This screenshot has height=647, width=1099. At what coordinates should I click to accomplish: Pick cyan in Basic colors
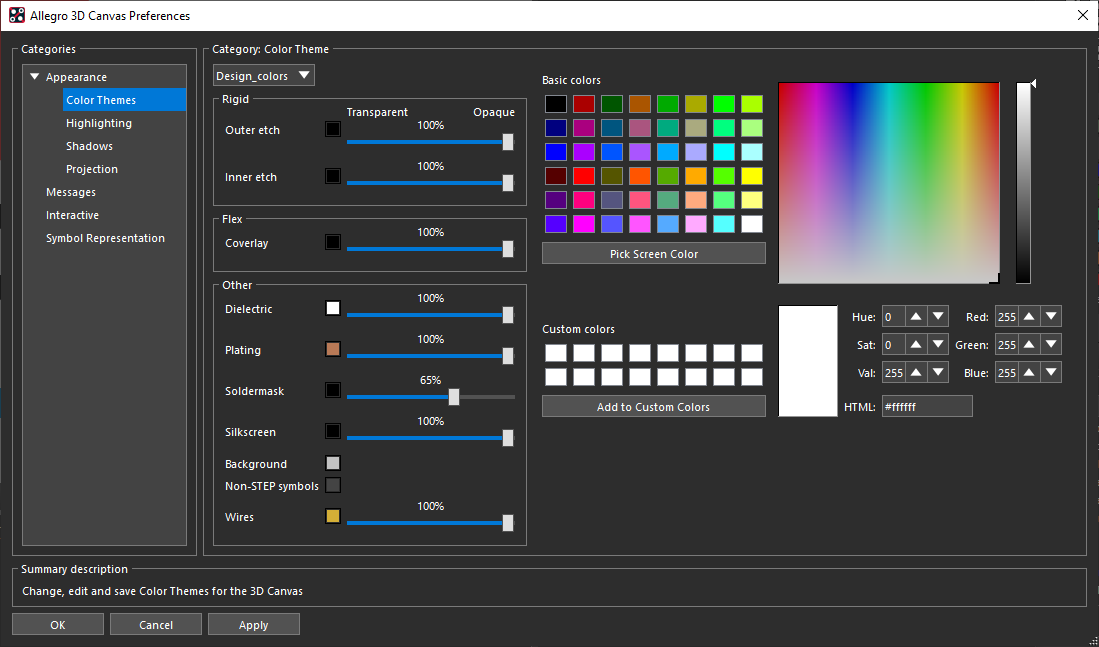pos(724,152)
